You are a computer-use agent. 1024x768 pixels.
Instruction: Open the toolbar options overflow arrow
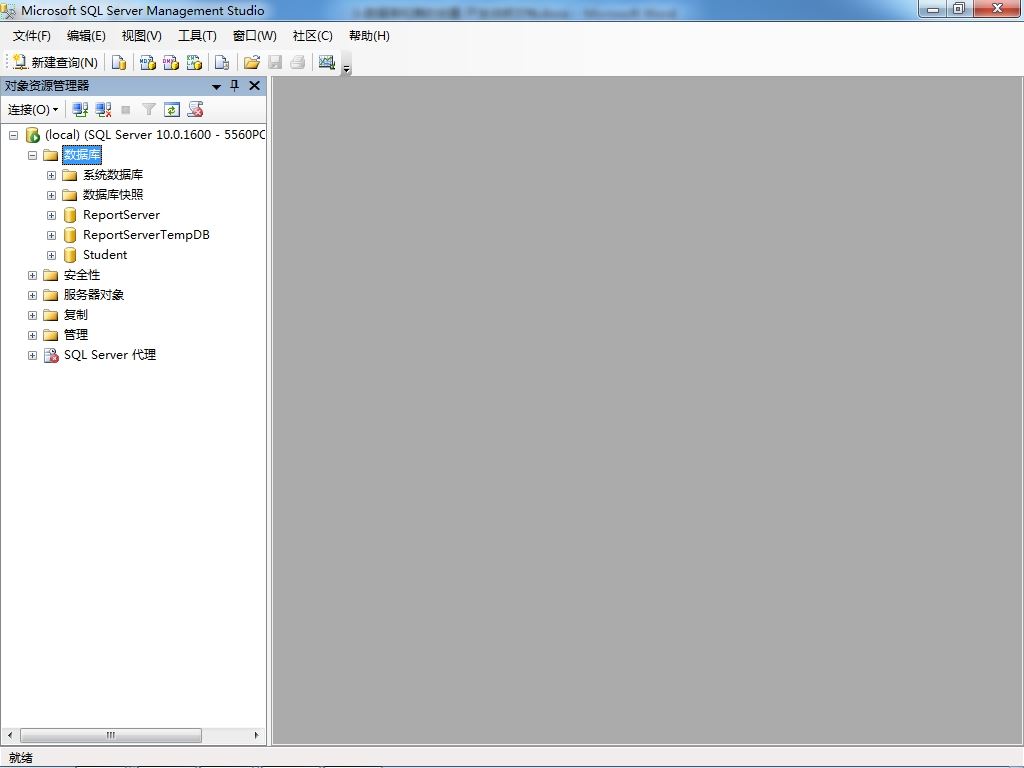coord(347,67)
